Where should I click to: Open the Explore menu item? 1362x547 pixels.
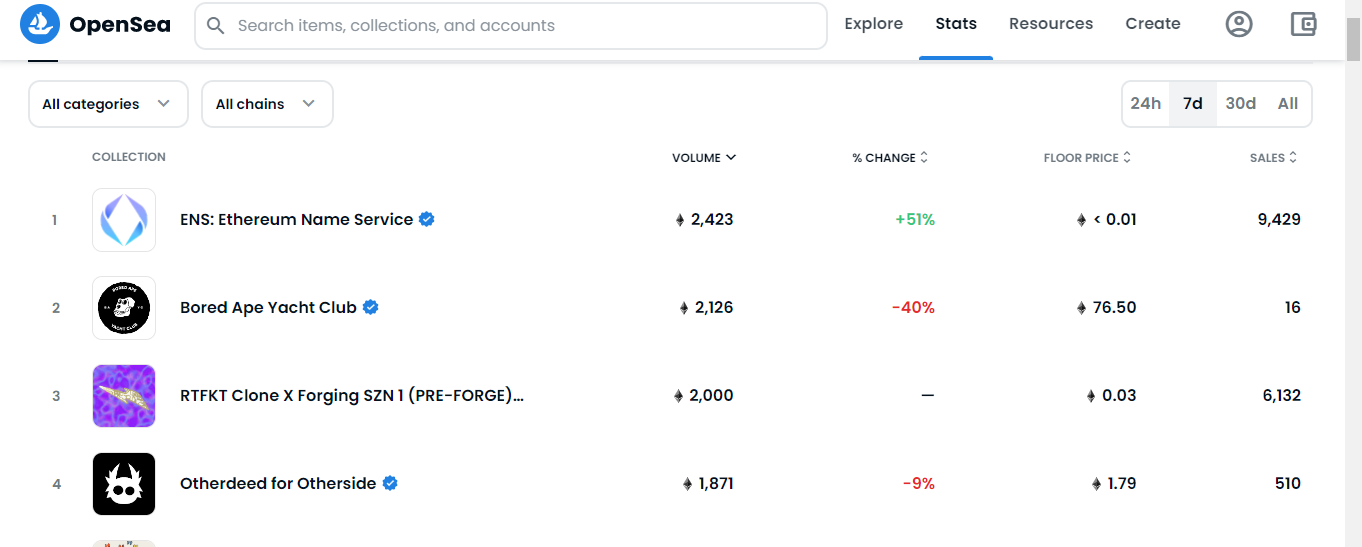(874, 24)
